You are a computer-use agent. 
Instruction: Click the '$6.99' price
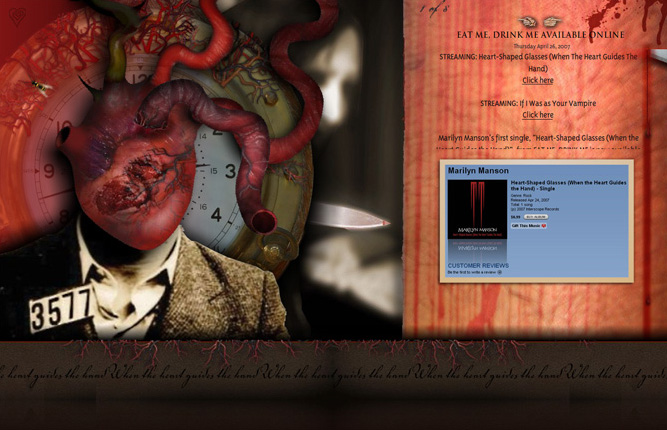click(x=516, y=217)
